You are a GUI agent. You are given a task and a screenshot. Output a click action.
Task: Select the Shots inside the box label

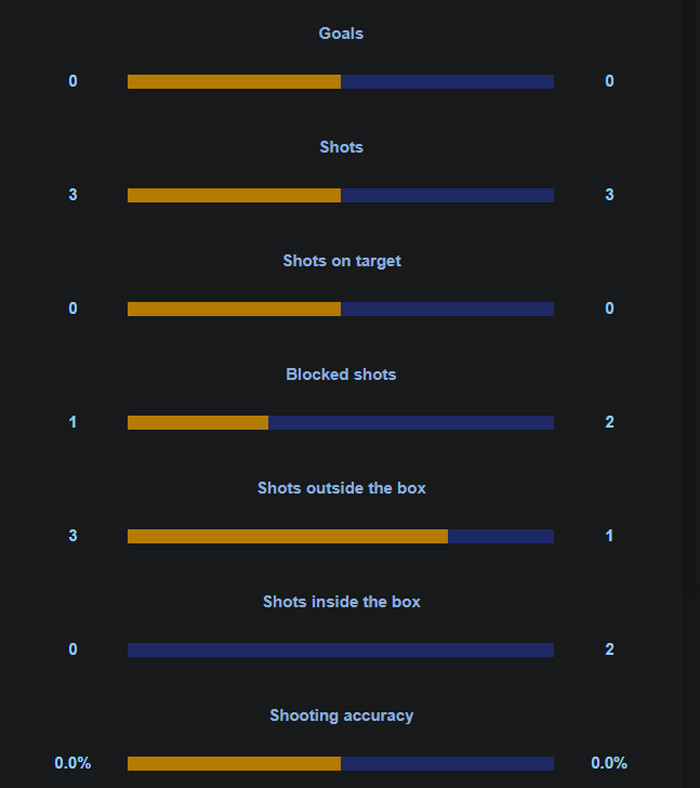(x=341, y=602)
